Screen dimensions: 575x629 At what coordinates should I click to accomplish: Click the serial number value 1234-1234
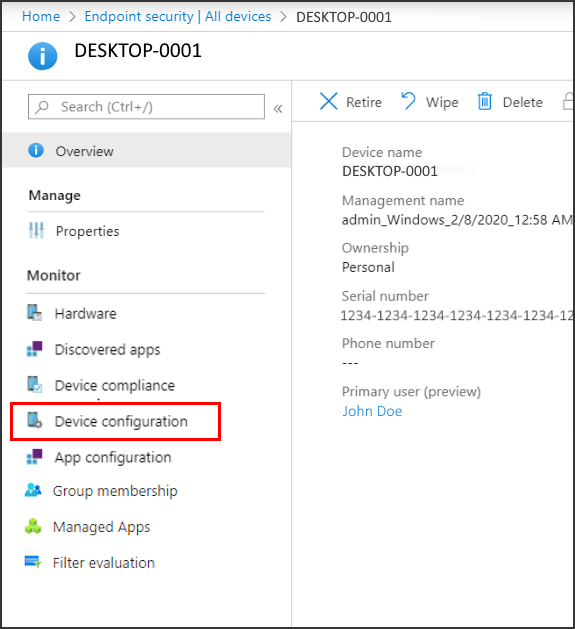click(x=456, y=315)
